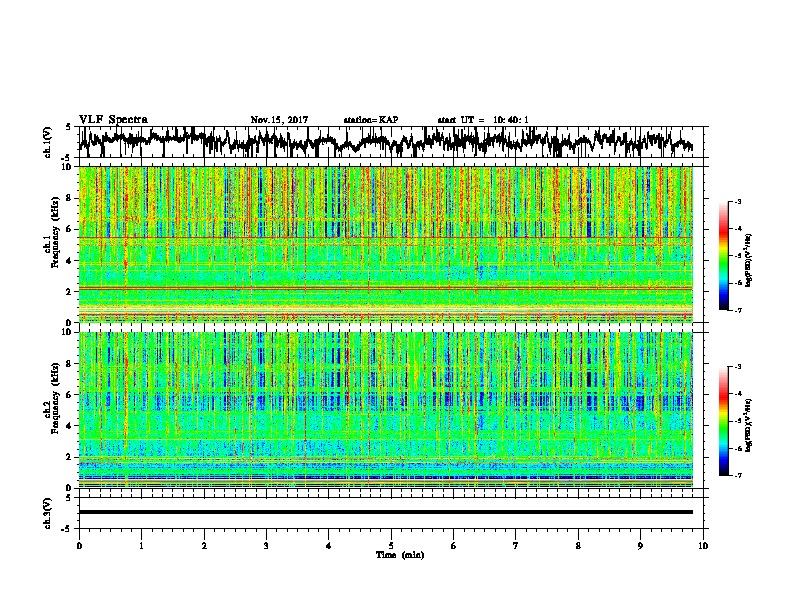This screenshot has height=612, width=792.
Task: Click inside the ch.1 spectrogram panel
Action: (x=386, y=244)
